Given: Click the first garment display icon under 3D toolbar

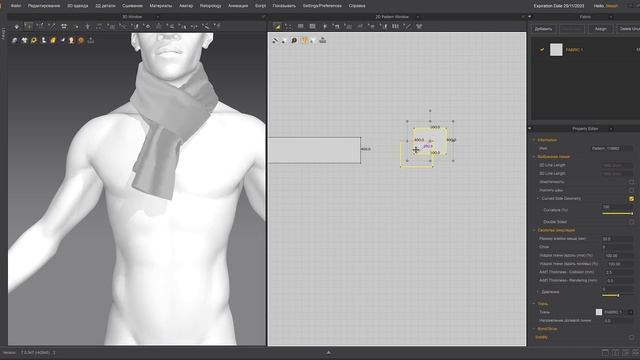Looking at the screenshot, I should click(14, 40).
